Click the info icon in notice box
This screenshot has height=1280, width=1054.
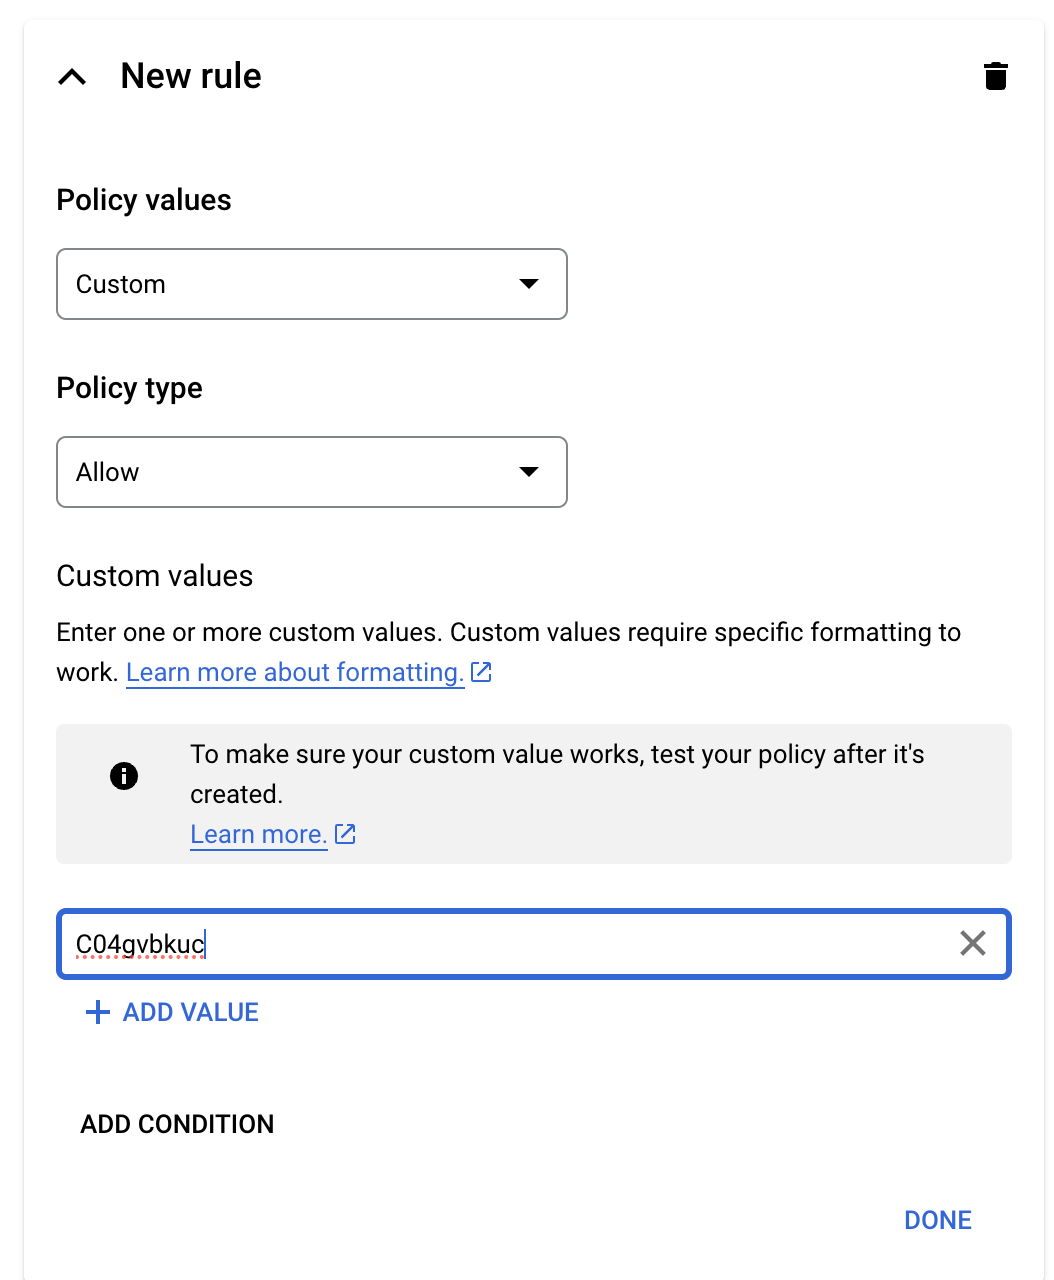pos(124,776)
